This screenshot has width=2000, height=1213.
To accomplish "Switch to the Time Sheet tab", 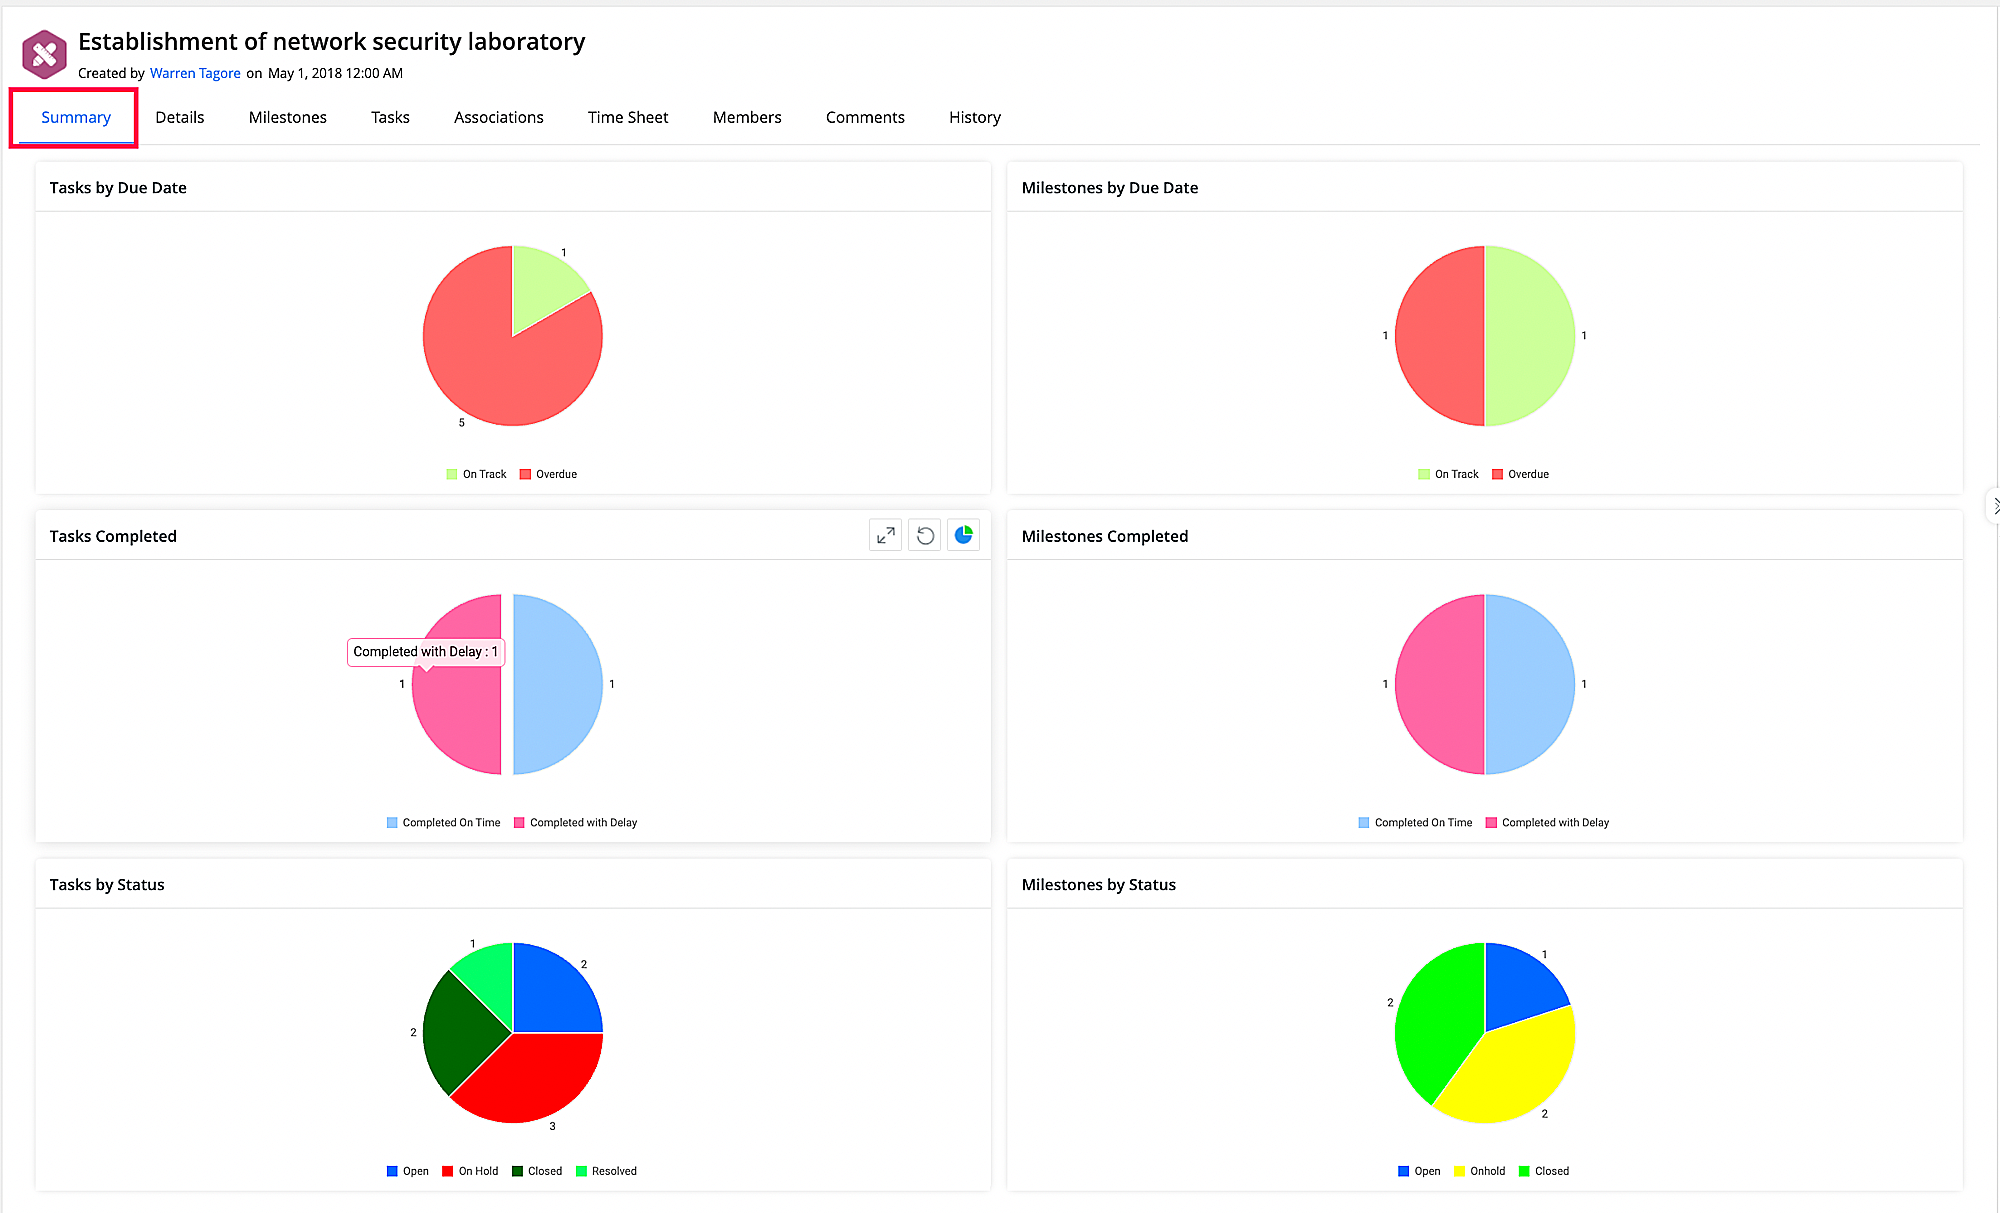I will (627, 117).
